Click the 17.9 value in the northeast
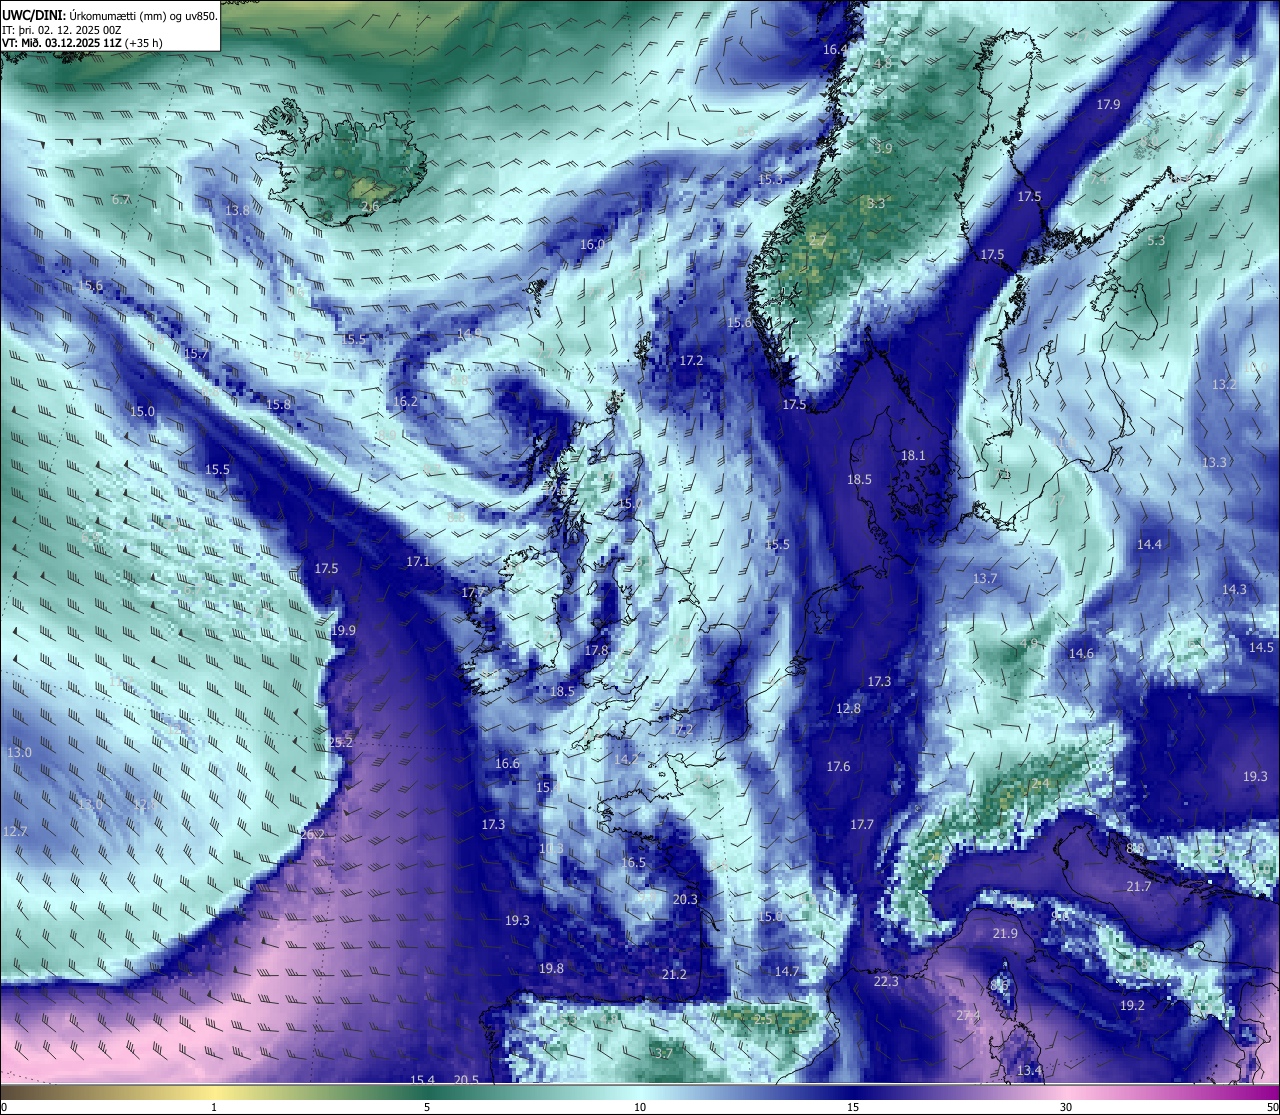Image resolution: width=1280 pixels, height=1115 pixels. coord(1108,104)
